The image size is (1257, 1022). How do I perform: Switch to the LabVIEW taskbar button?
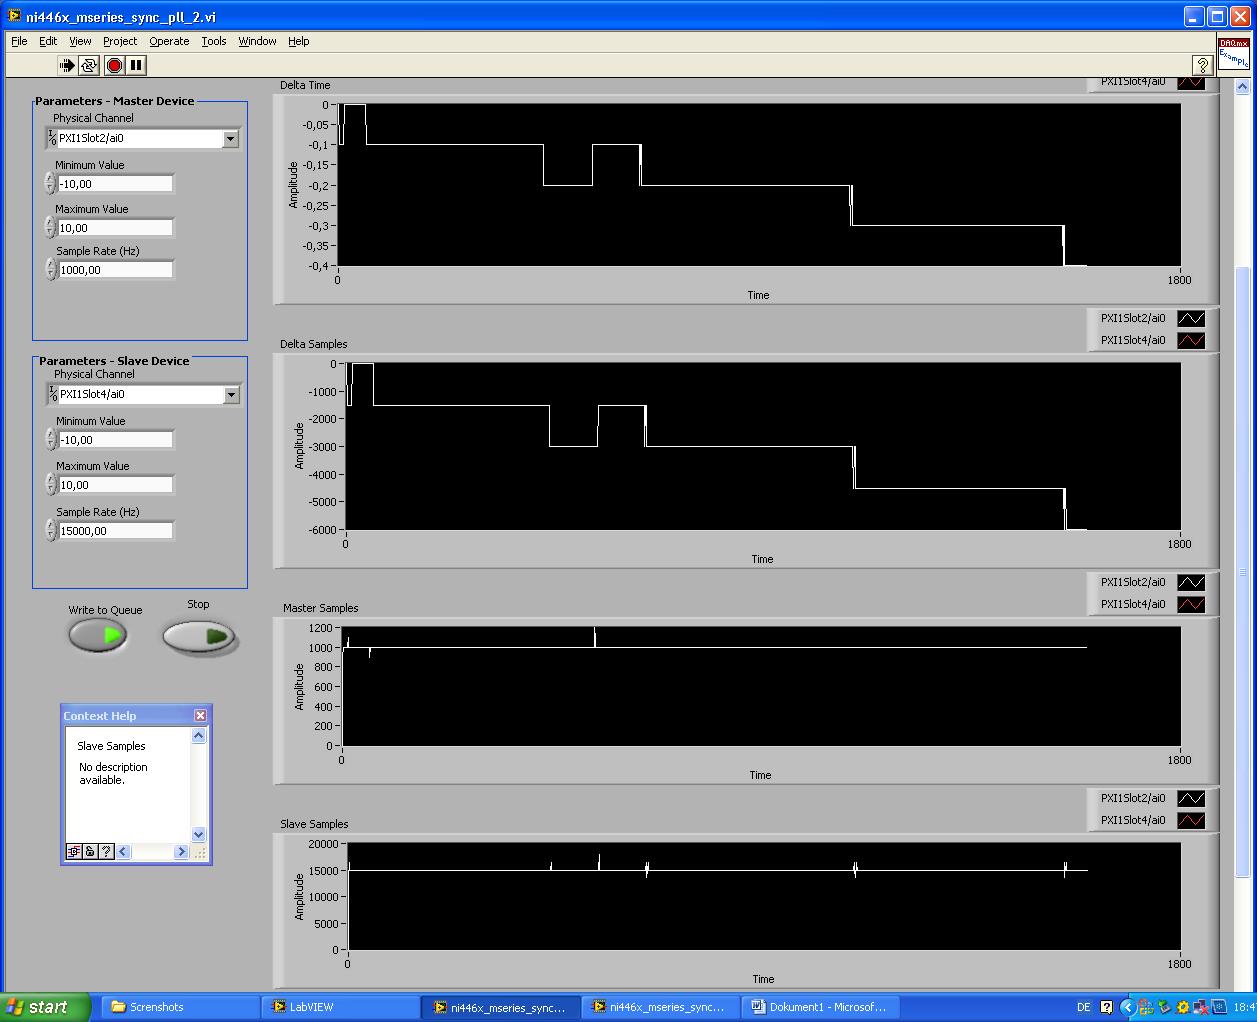click(340, 1007)
